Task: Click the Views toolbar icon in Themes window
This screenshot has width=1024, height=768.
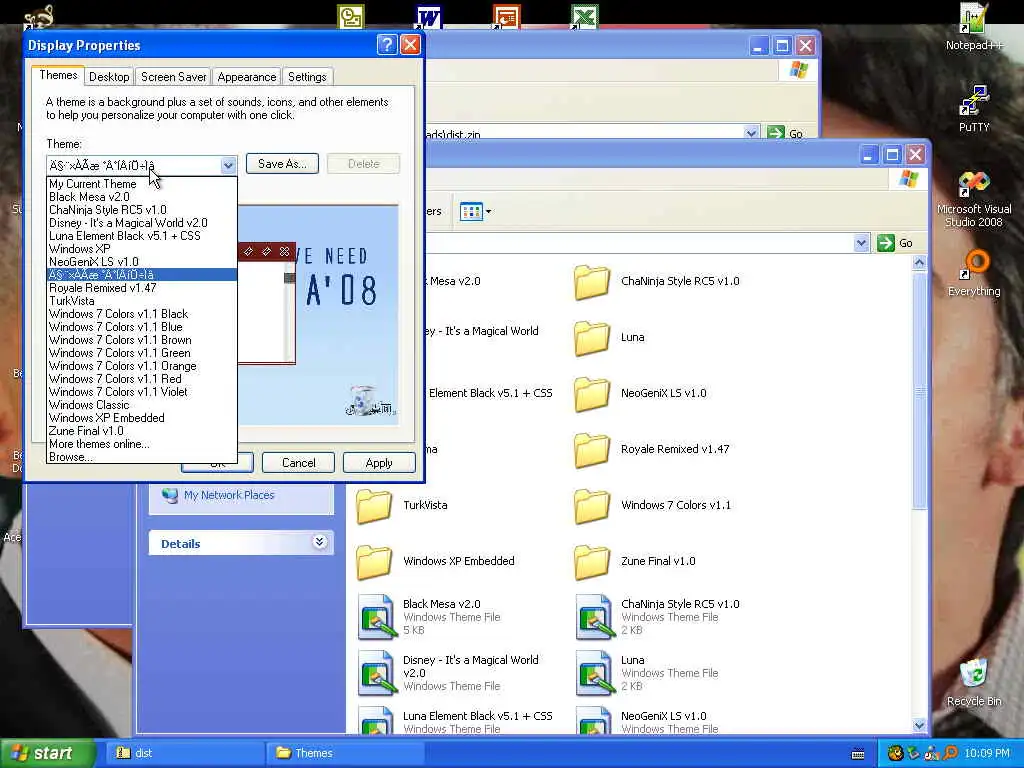Action: point(475,211)
